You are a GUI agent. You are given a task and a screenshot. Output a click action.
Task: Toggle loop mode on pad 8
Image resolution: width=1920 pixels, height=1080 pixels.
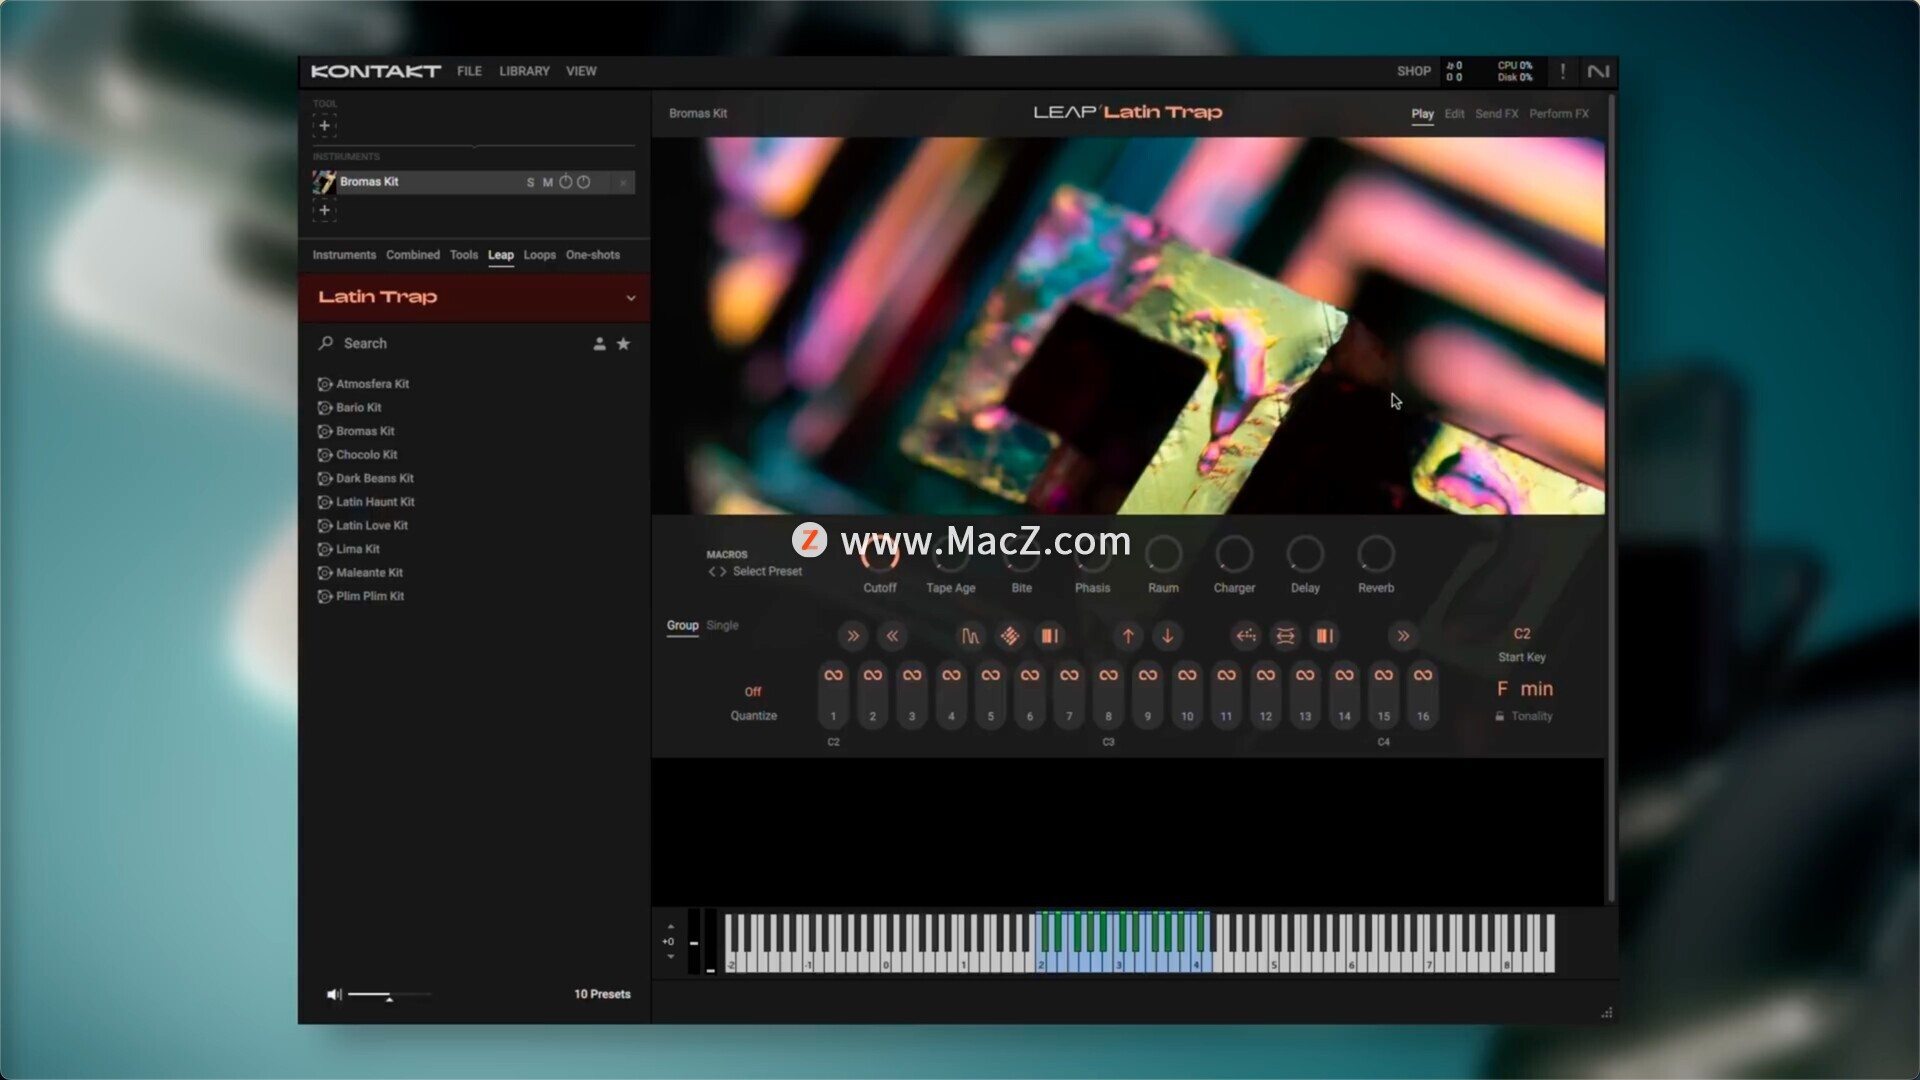tap(1109, 676)
